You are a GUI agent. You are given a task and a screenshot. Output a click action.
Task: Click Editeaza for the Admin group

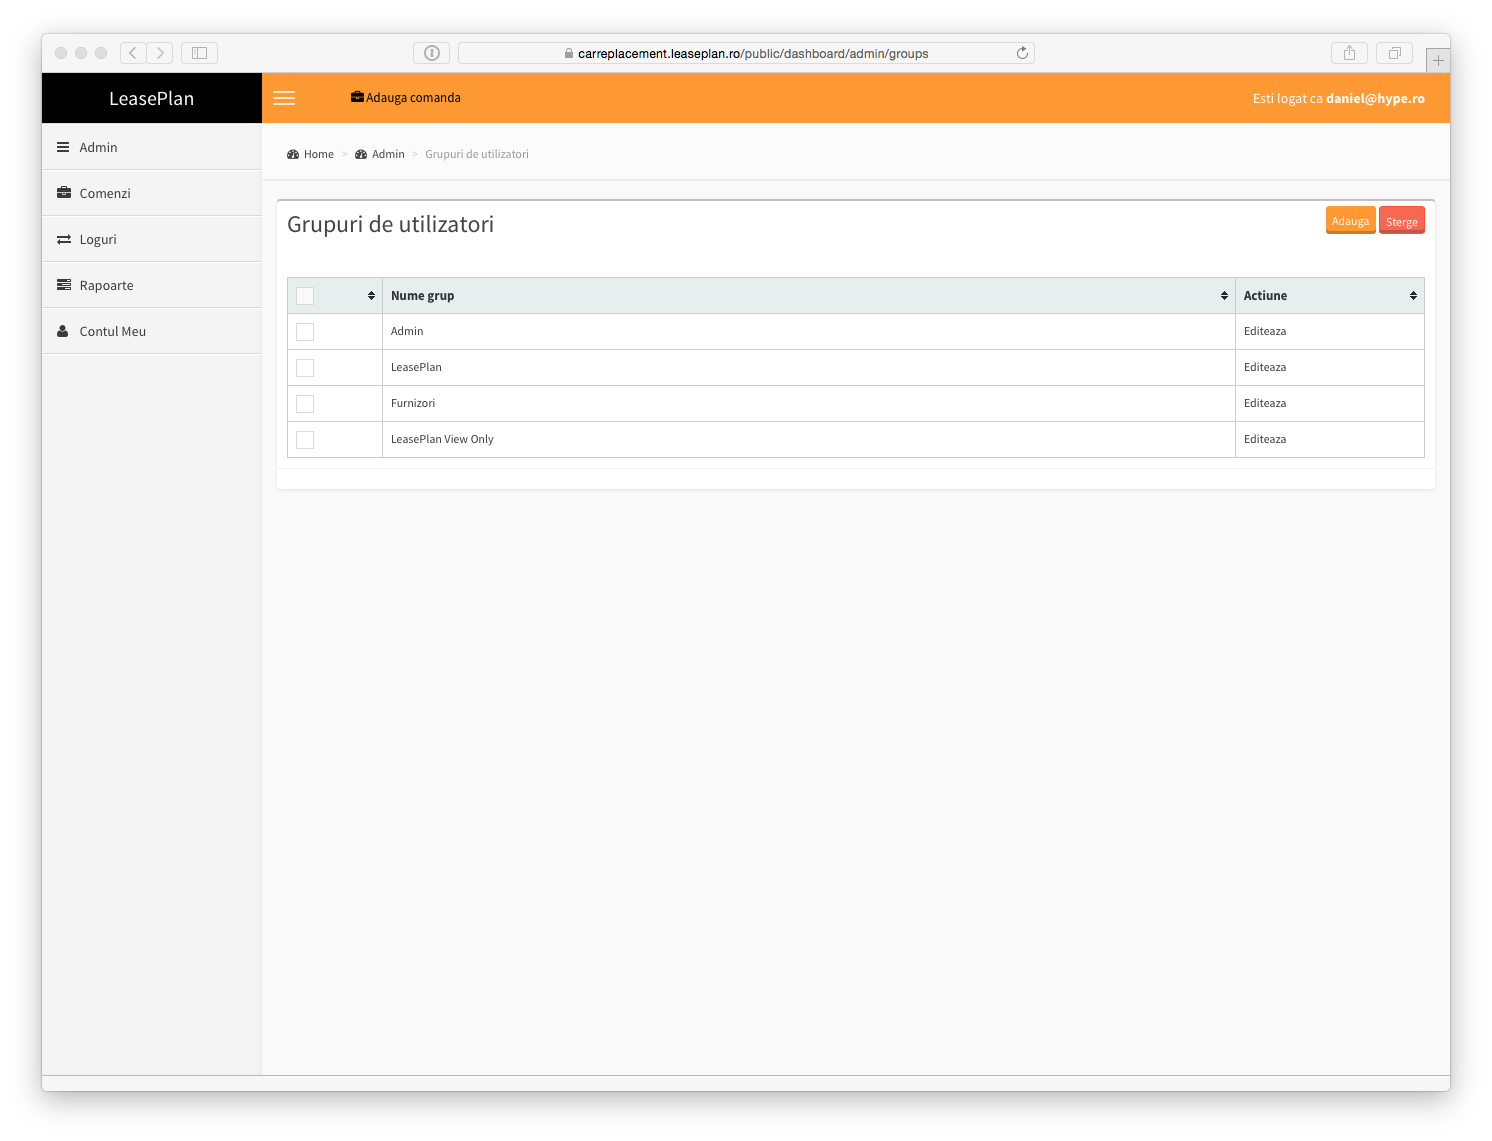tap(1264, 331)
